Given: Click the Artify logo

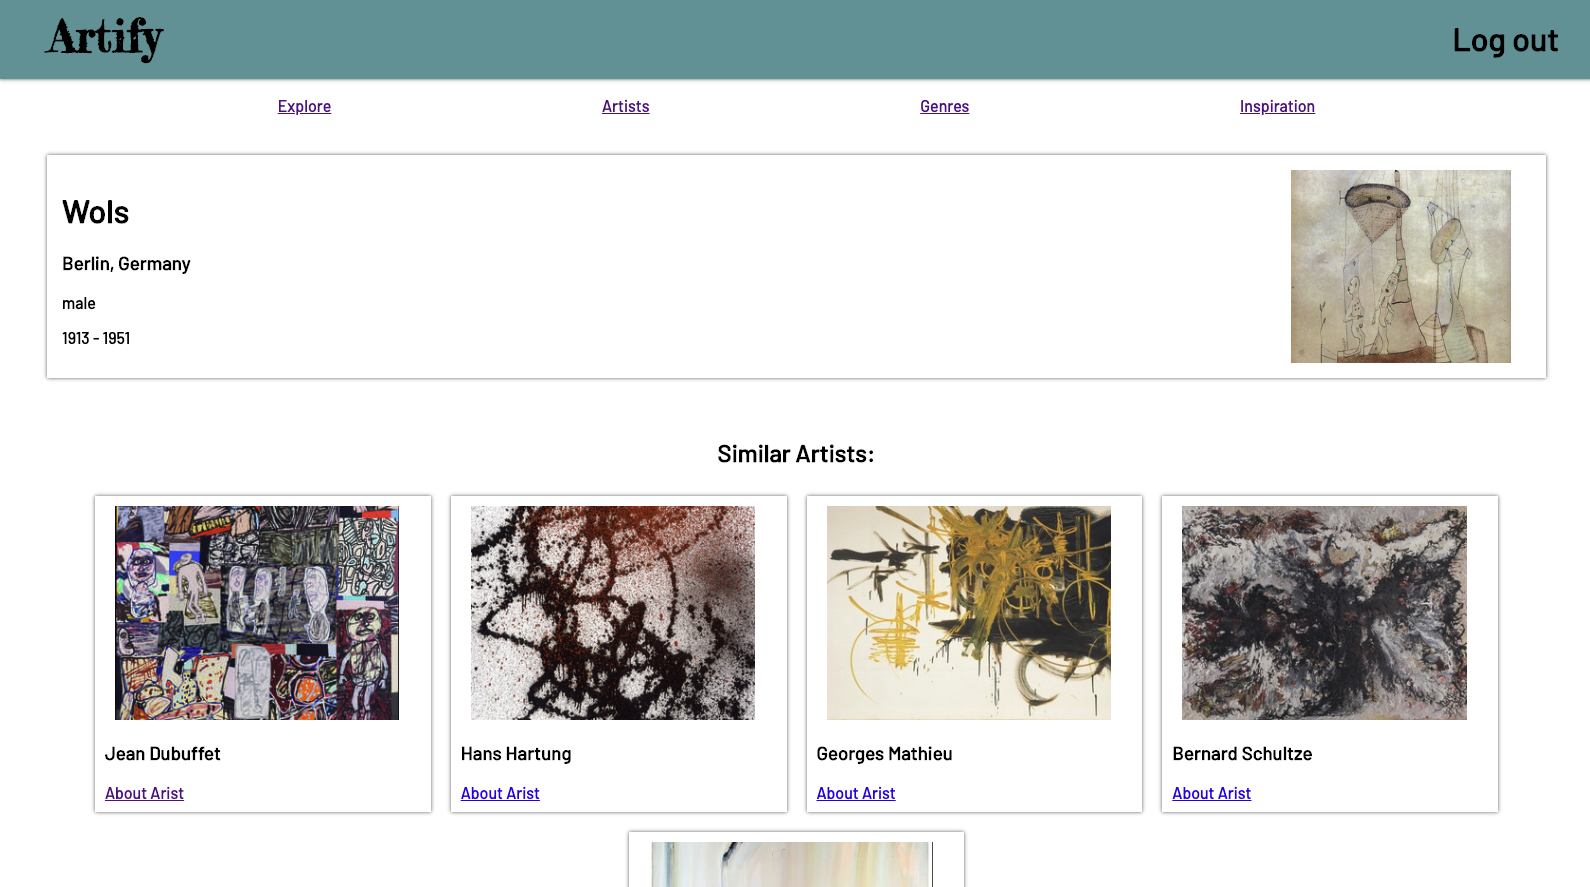Looking at the screenshot, I should pyautogui.click(x=104, y=39).
